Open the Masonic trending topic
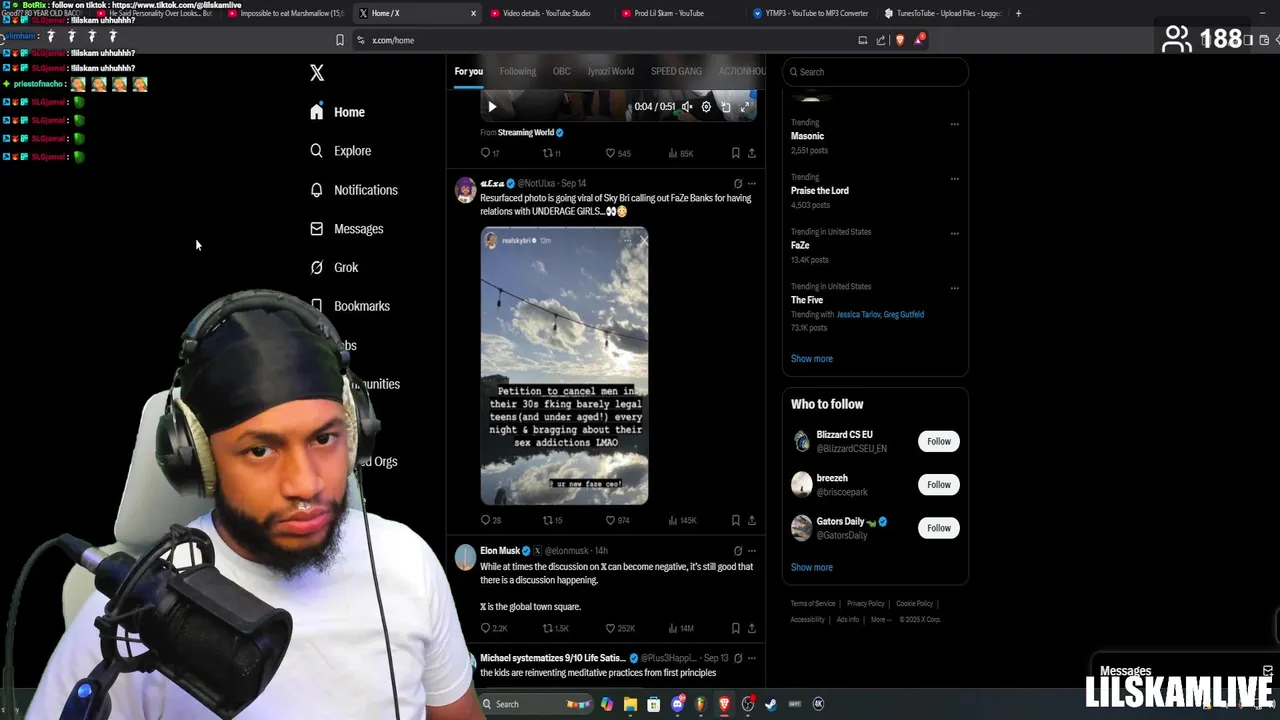 coord(808,136)
